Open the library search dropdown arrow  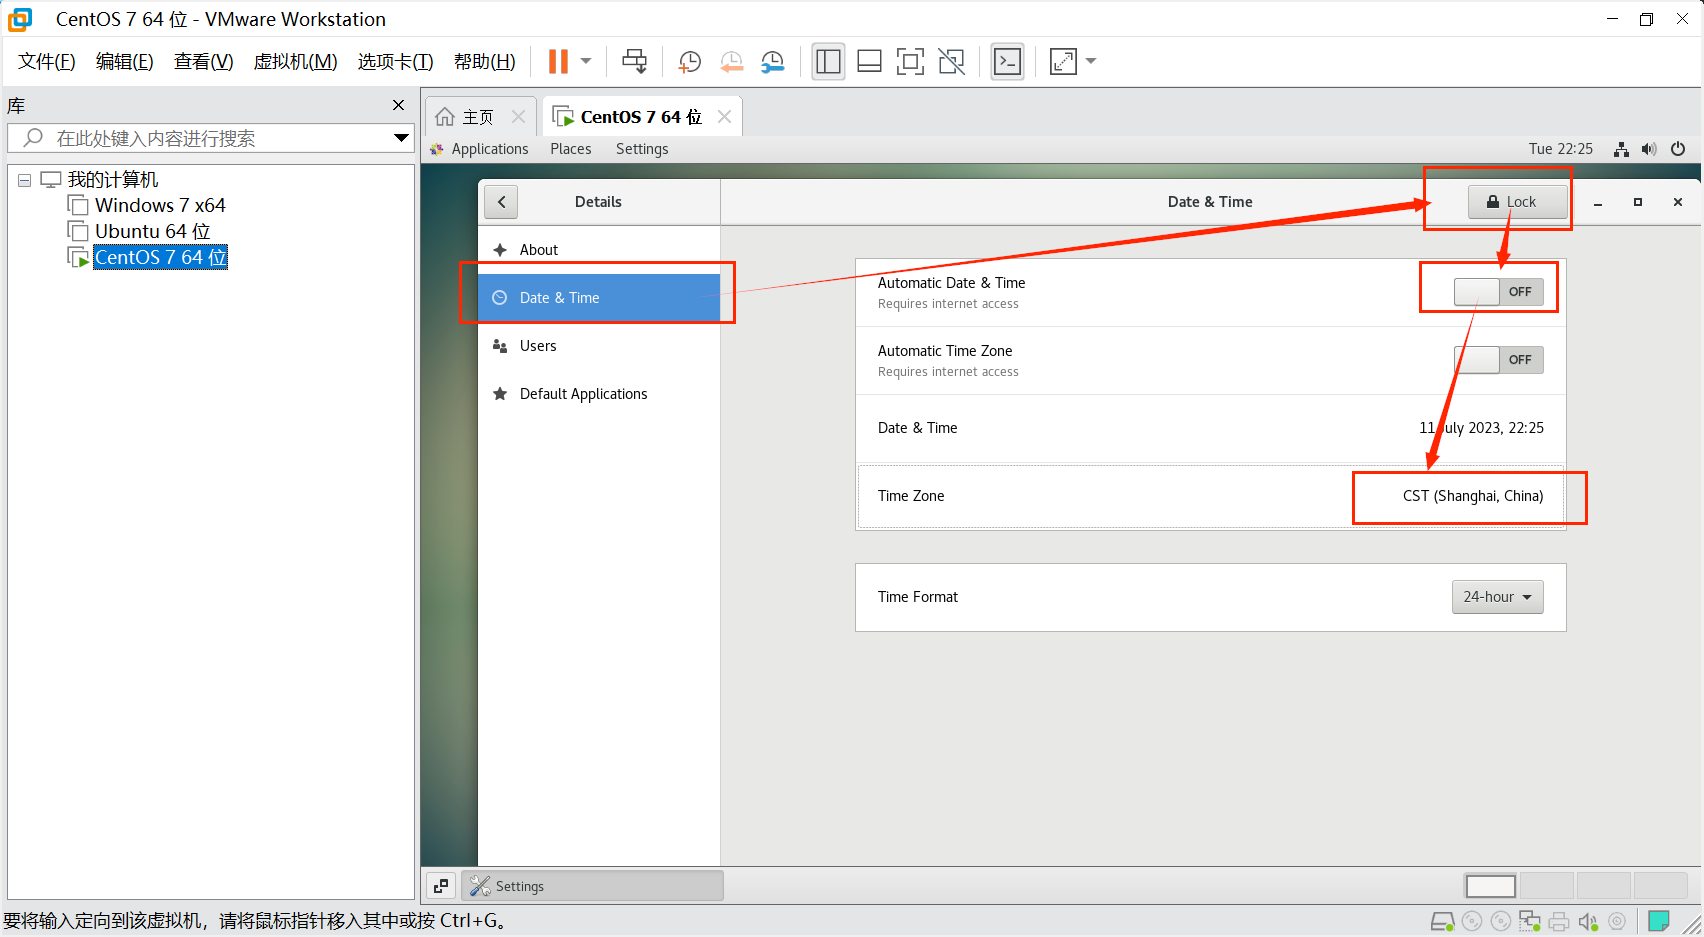pyautogui.click(x=401, y=138)
